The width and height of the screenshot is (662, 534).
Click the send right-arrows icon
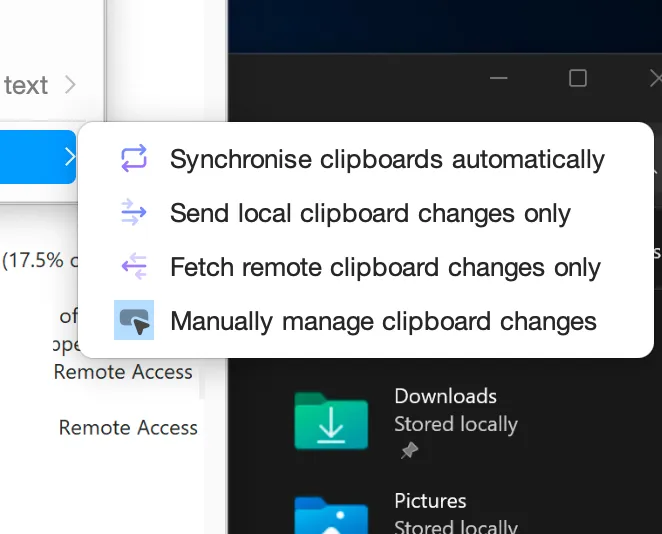click(134, 212)
